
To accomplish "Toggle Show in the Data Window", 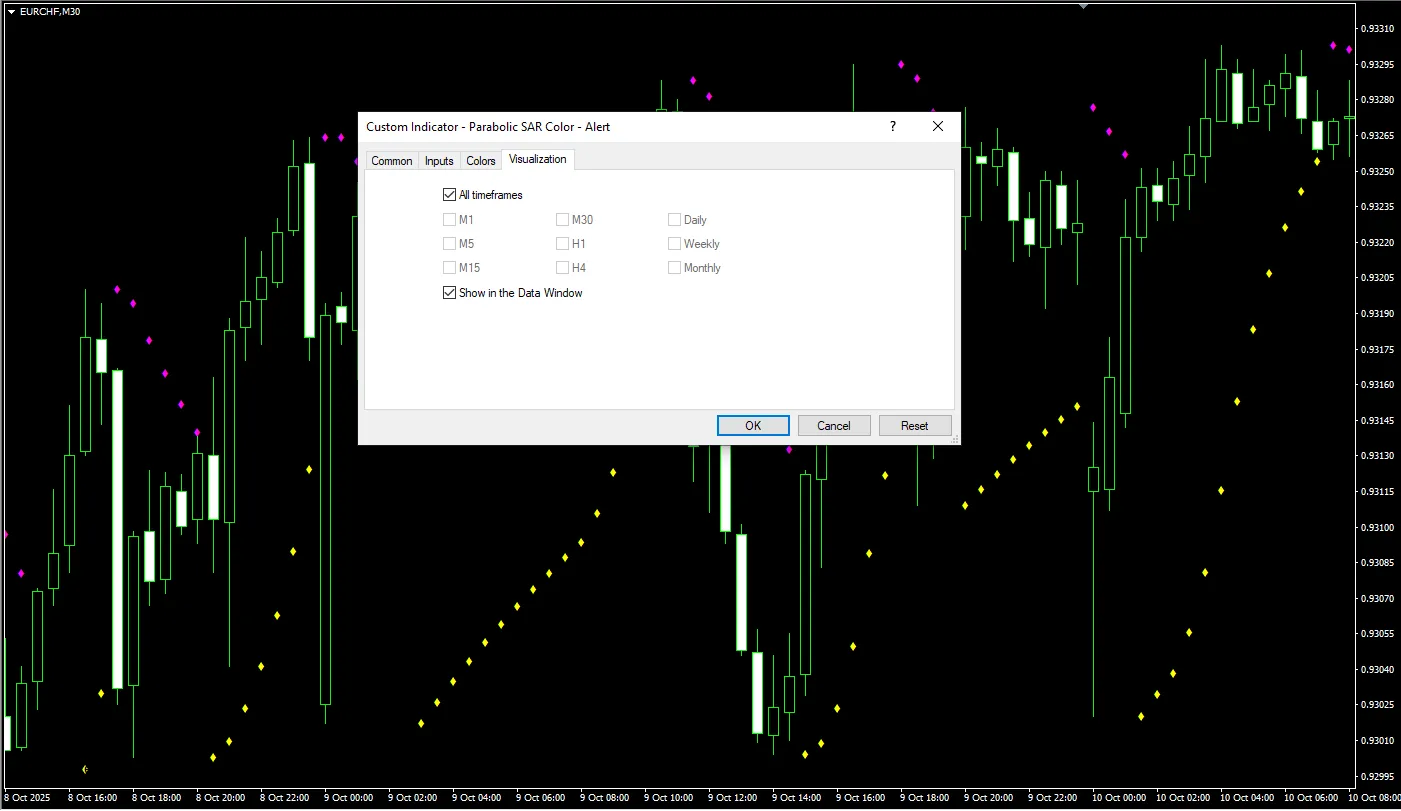I will [449, 293].
